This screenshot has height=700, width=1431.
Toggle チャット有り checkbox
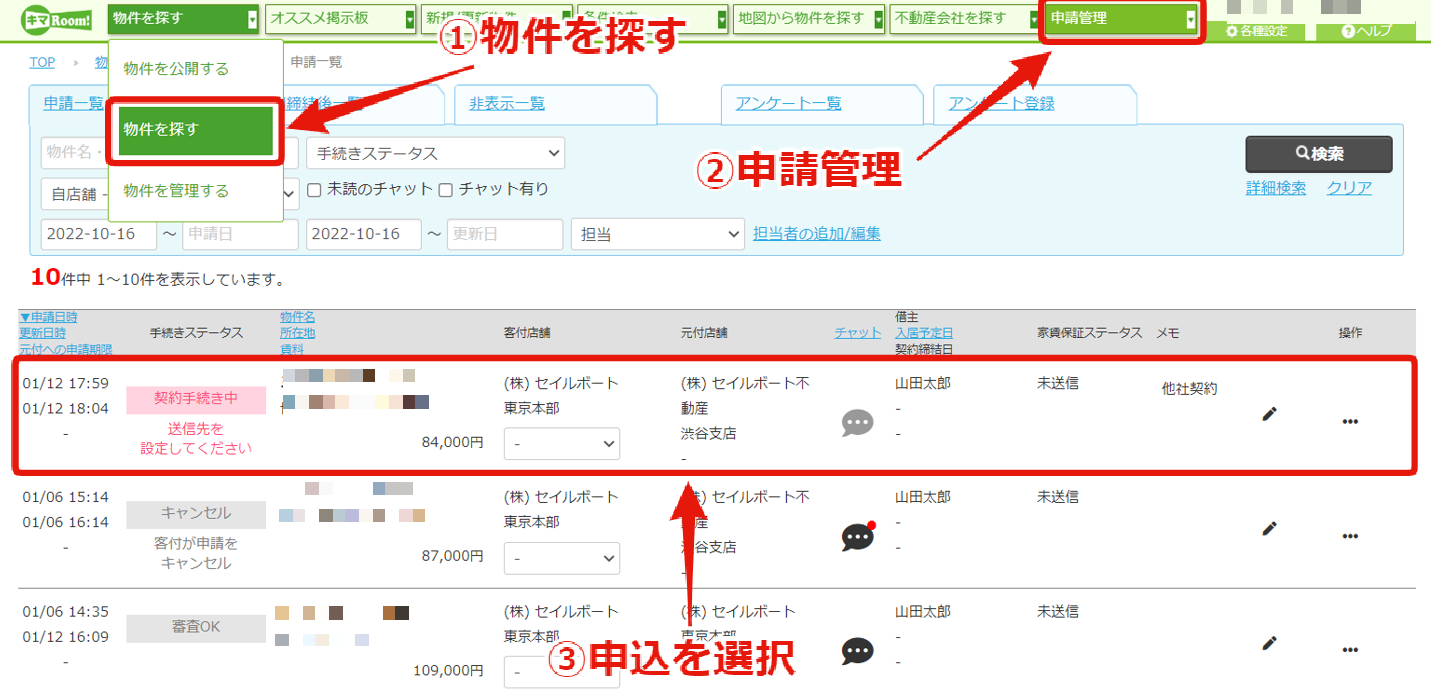(x=447, y=189)
